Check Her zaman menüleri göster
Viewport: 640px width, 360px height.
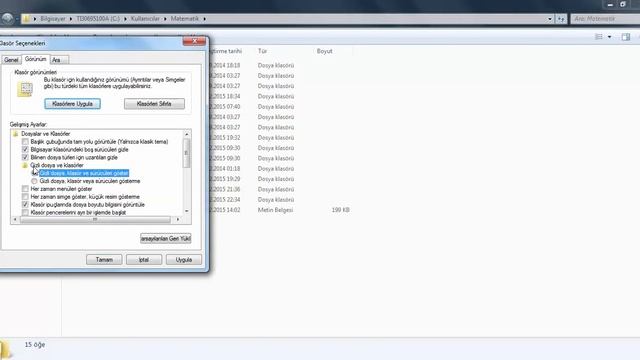25,189
